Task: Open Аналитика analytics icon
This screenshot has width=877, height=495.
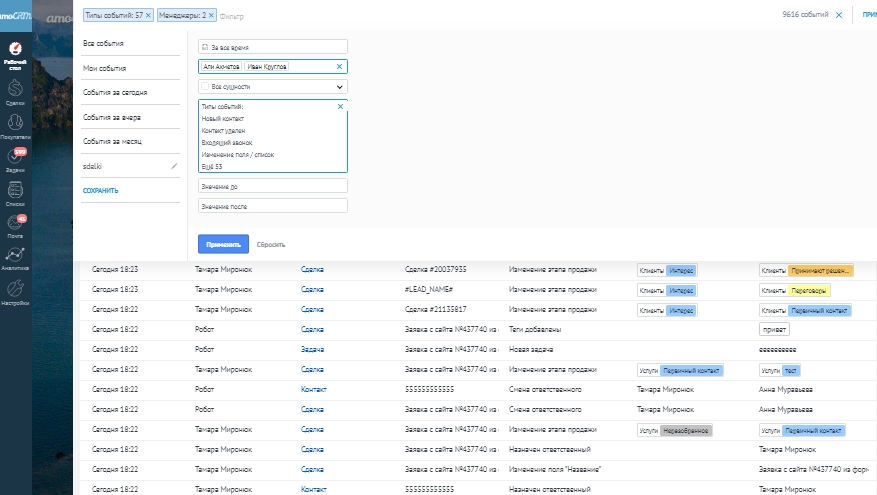Action: [x=15, y=258]
